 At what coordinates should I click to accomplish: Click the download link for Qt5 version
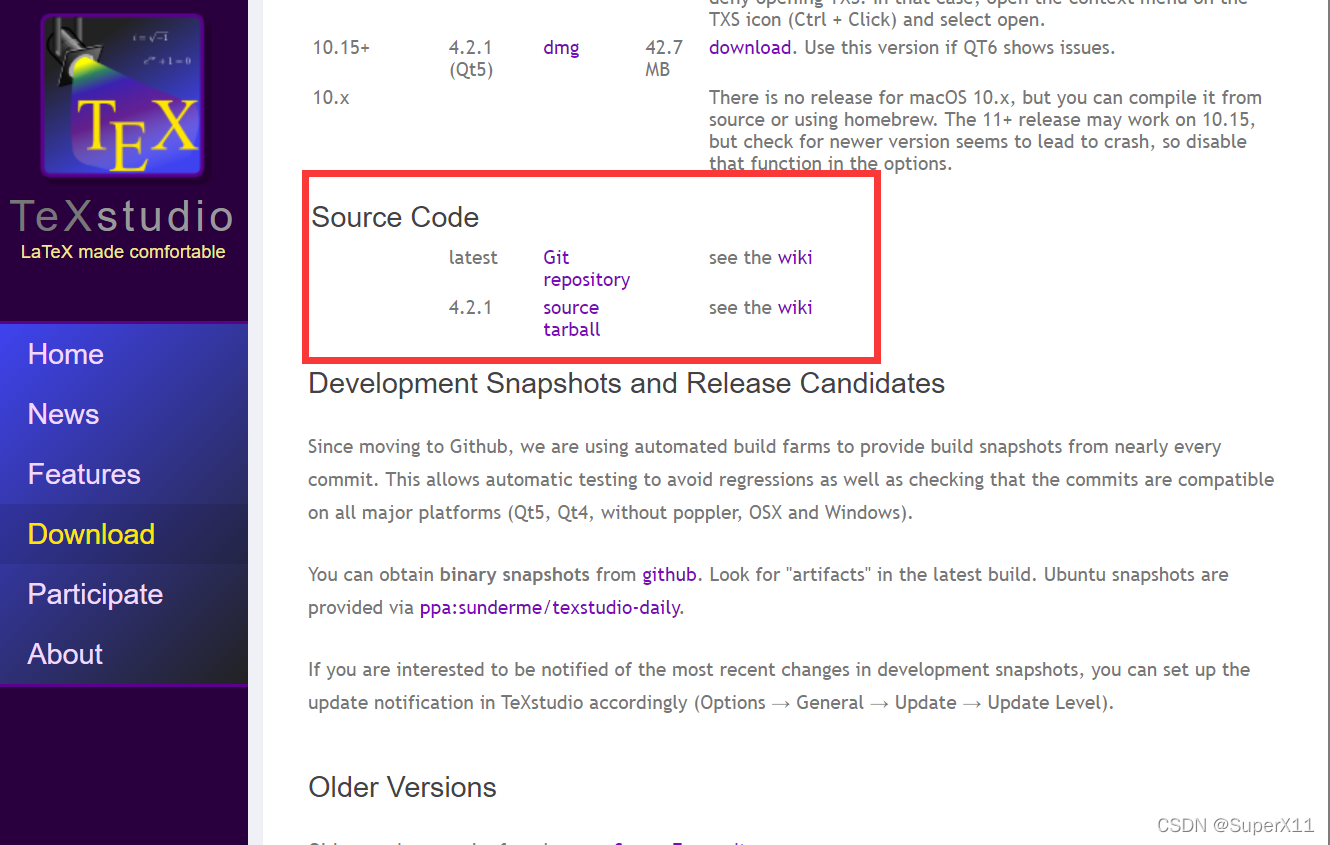[x=750, y=47]
